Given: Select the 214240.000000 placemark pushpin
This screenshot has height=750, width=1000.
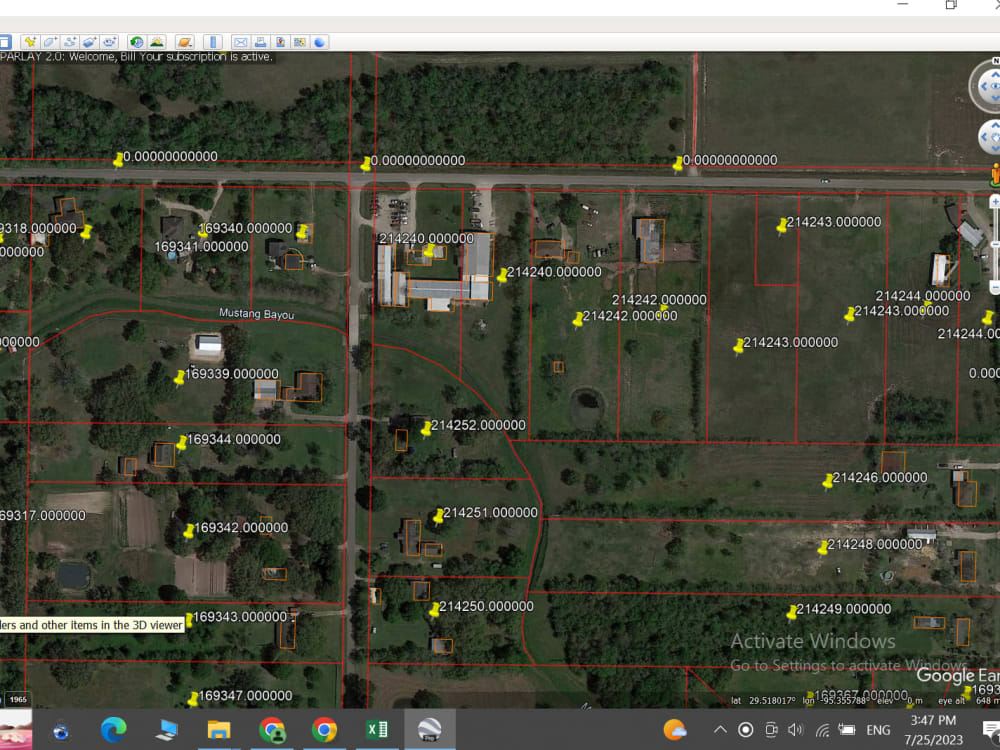Looking at the screenshot, I should point(429,250).
